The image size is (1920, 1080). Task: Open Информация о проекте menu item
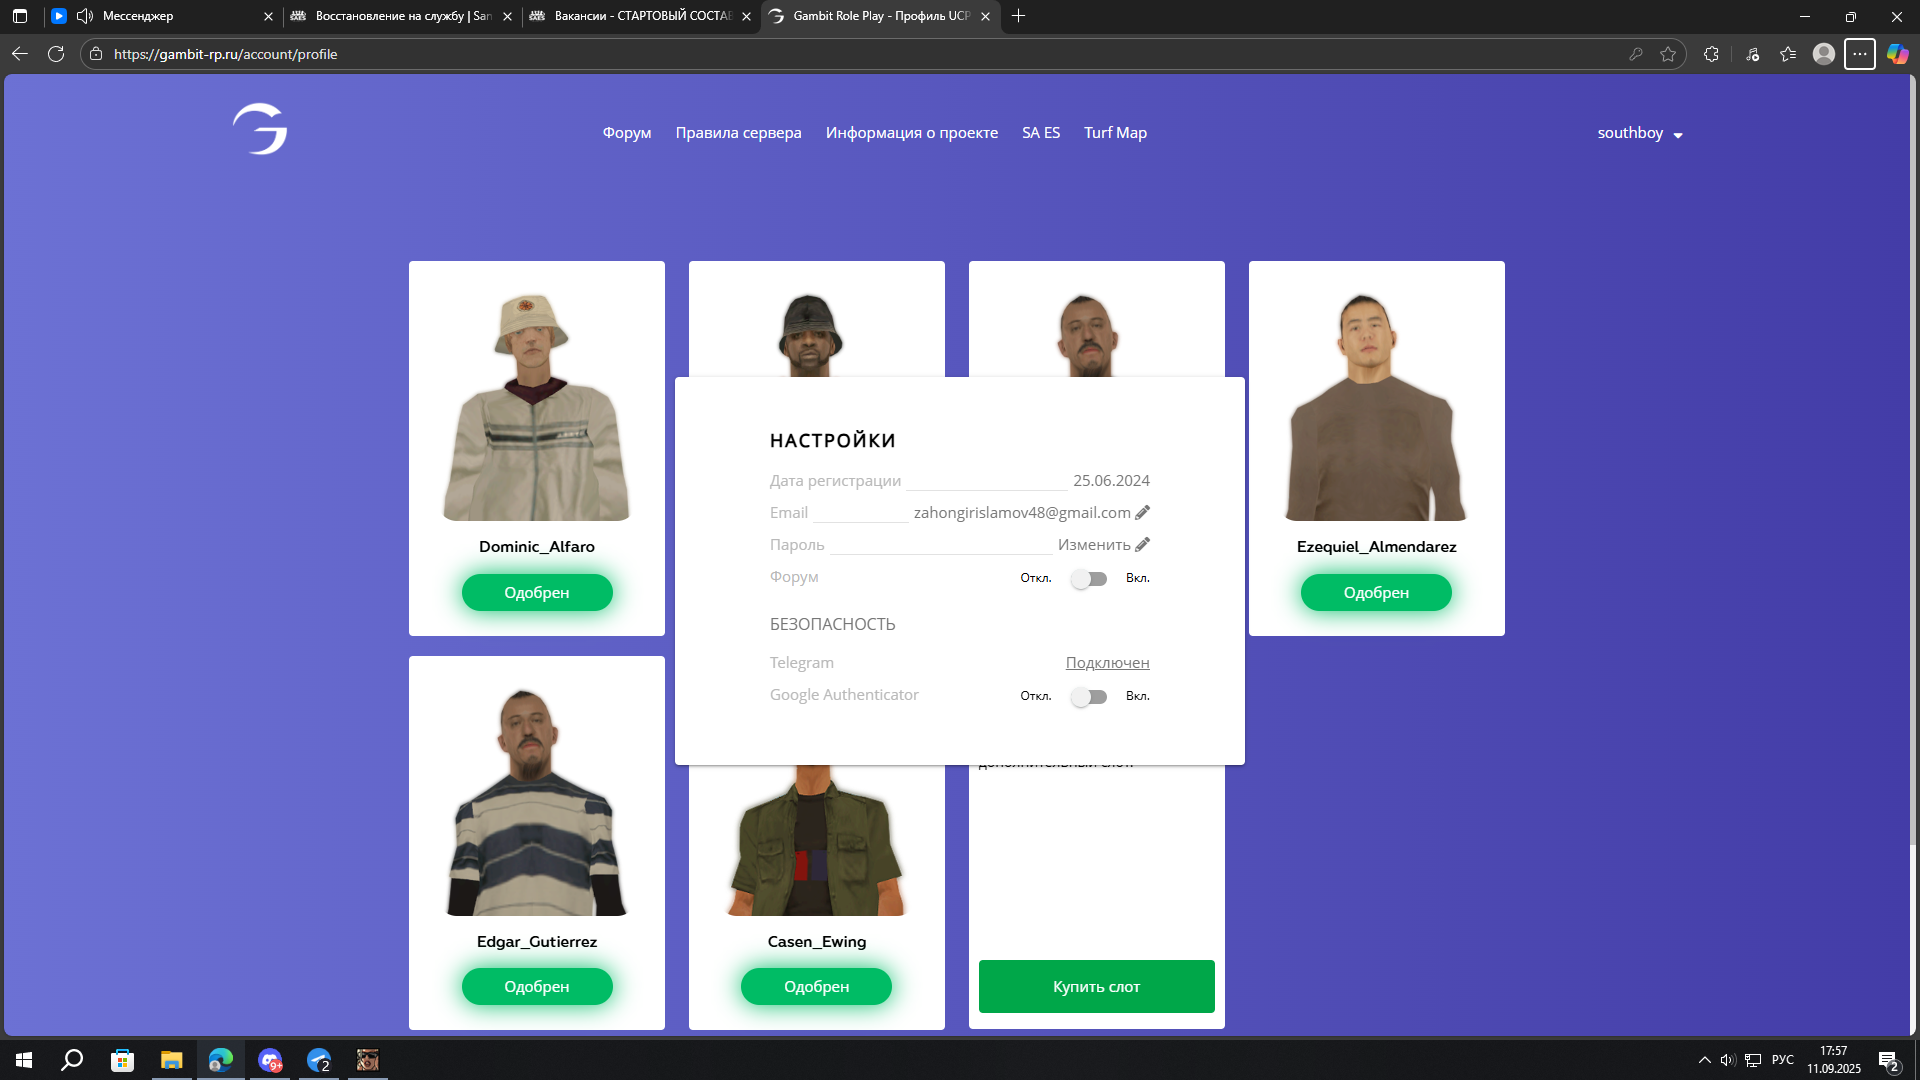tap(912, 133)
